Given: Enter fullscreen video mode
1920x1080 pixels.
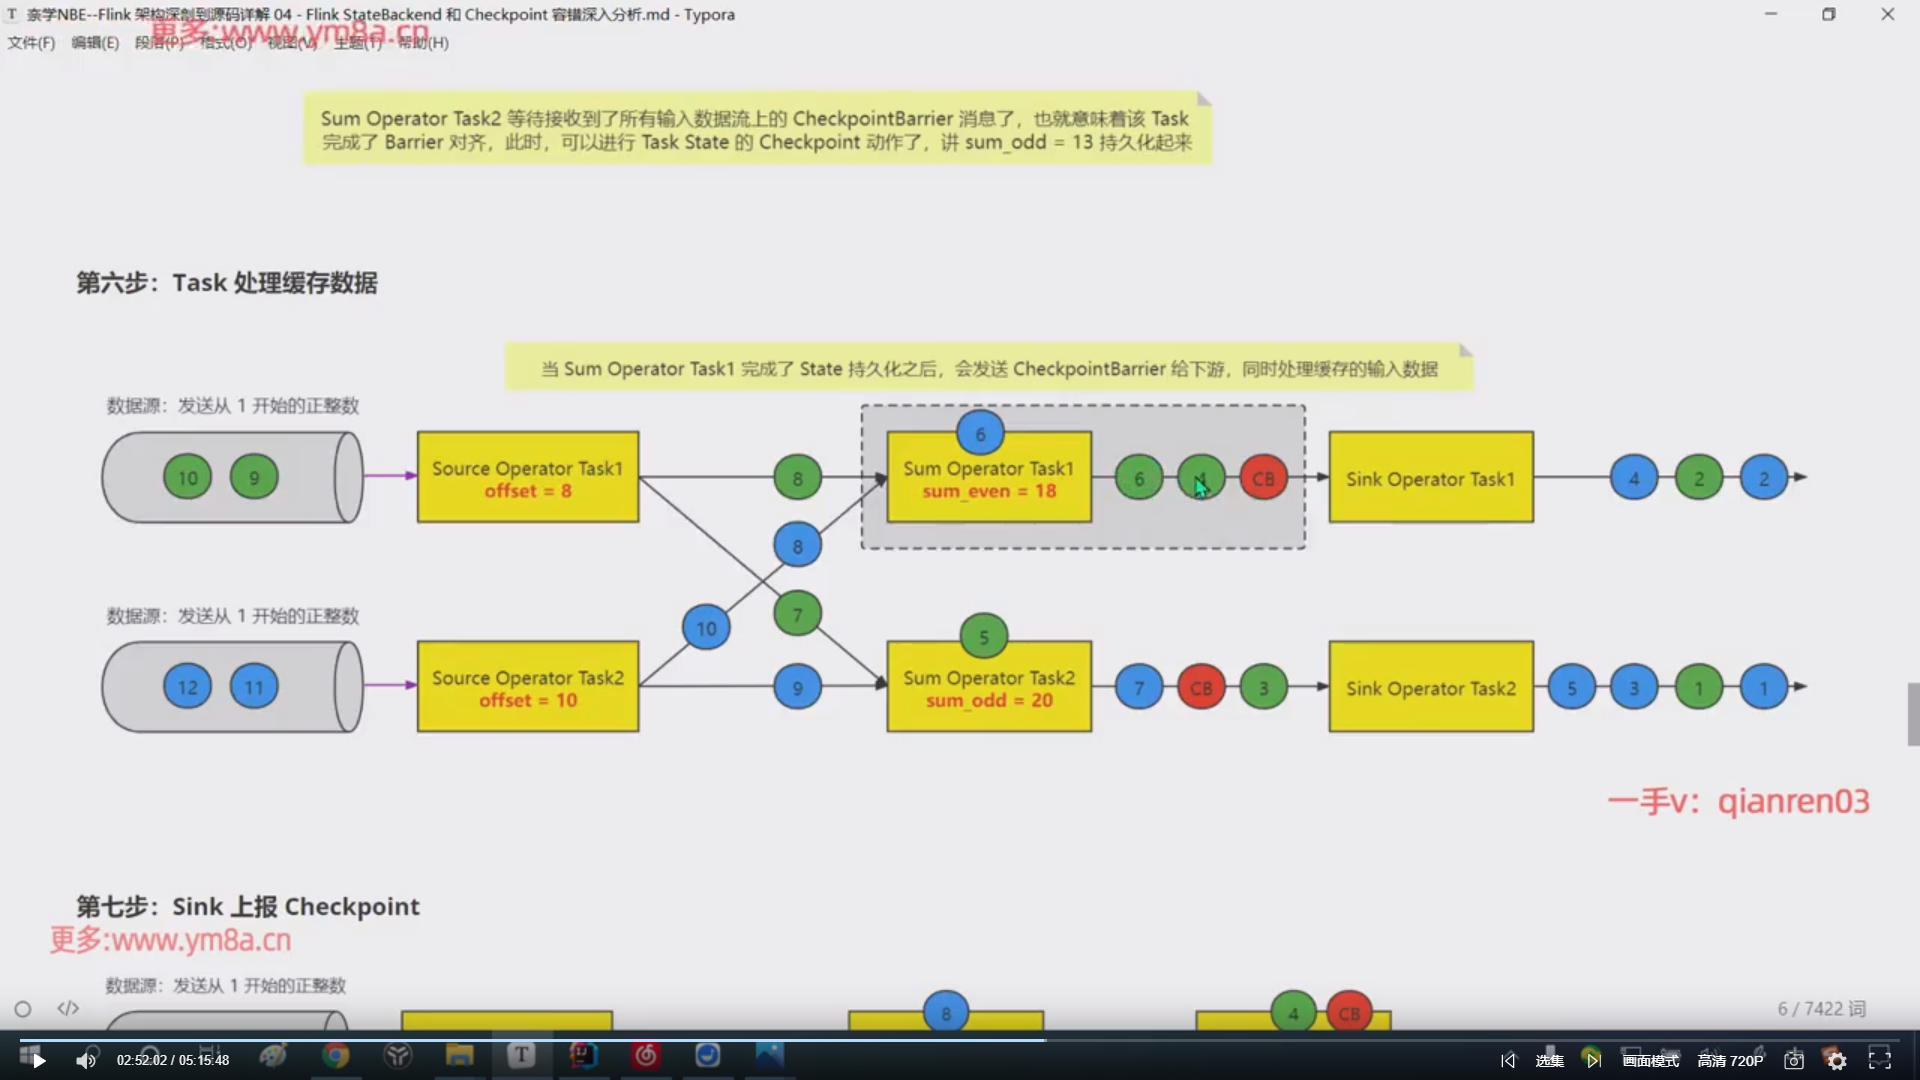Looking at the screenshot, I should tap(1880, 1060).
